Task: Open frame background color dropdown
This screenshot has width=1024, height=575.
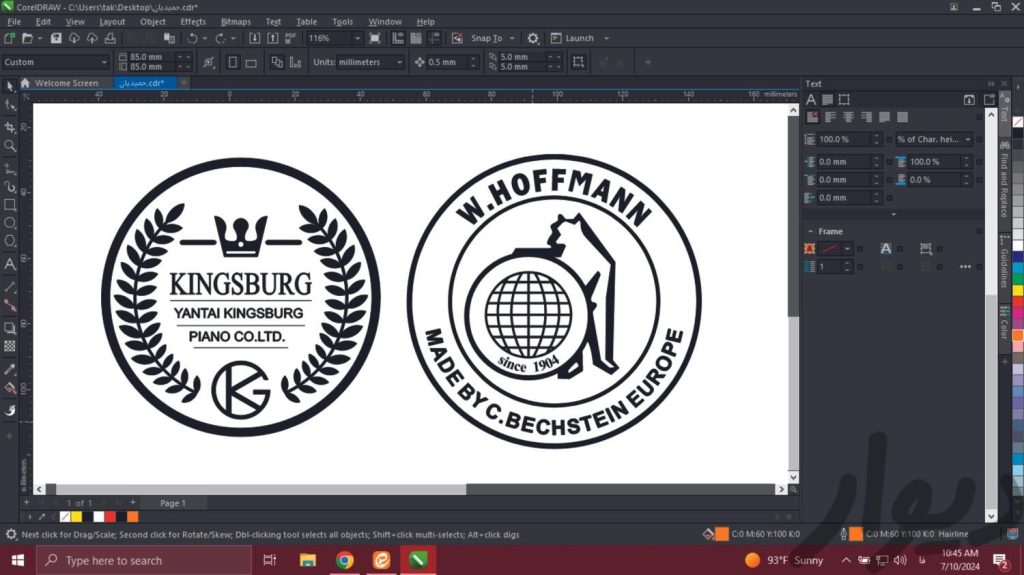Action: [x=847, y=249]
